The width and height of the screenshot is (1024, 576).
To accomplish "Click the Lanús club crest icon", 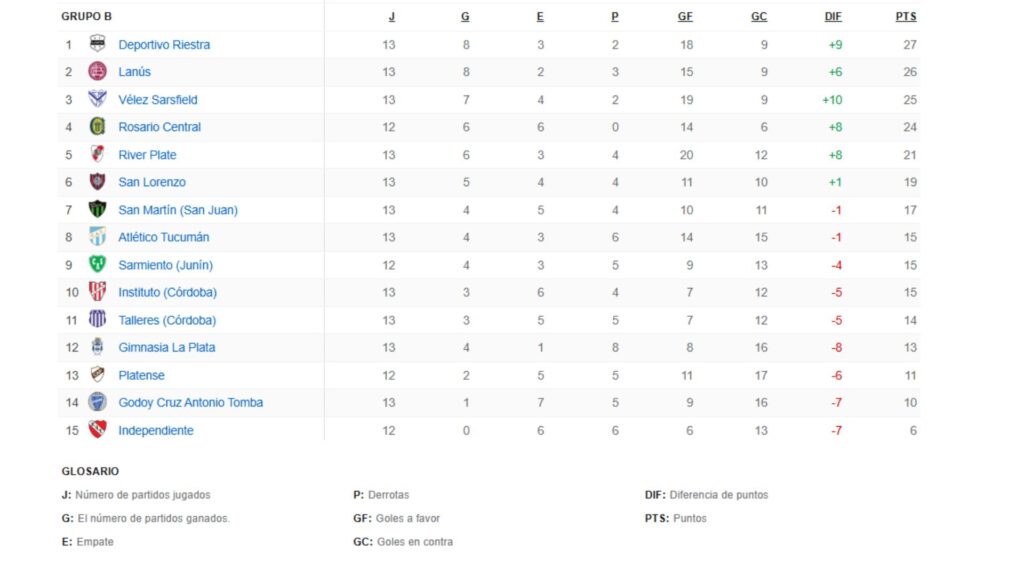I will [97, 72].
